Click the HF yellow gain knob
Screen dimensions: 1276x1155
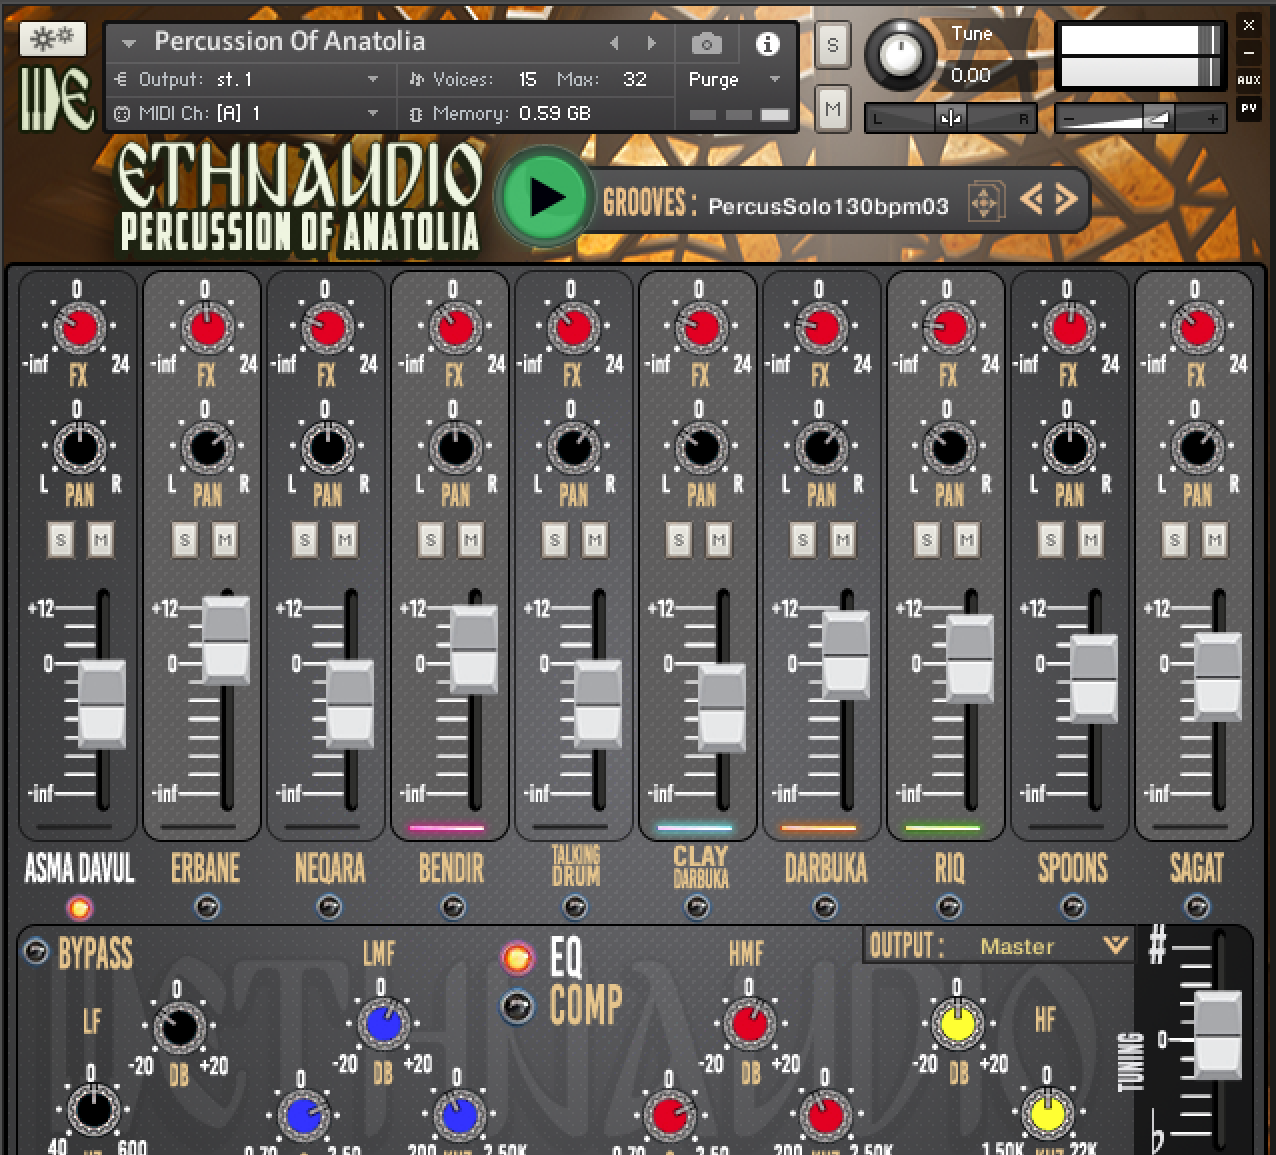coord(957,1024)
